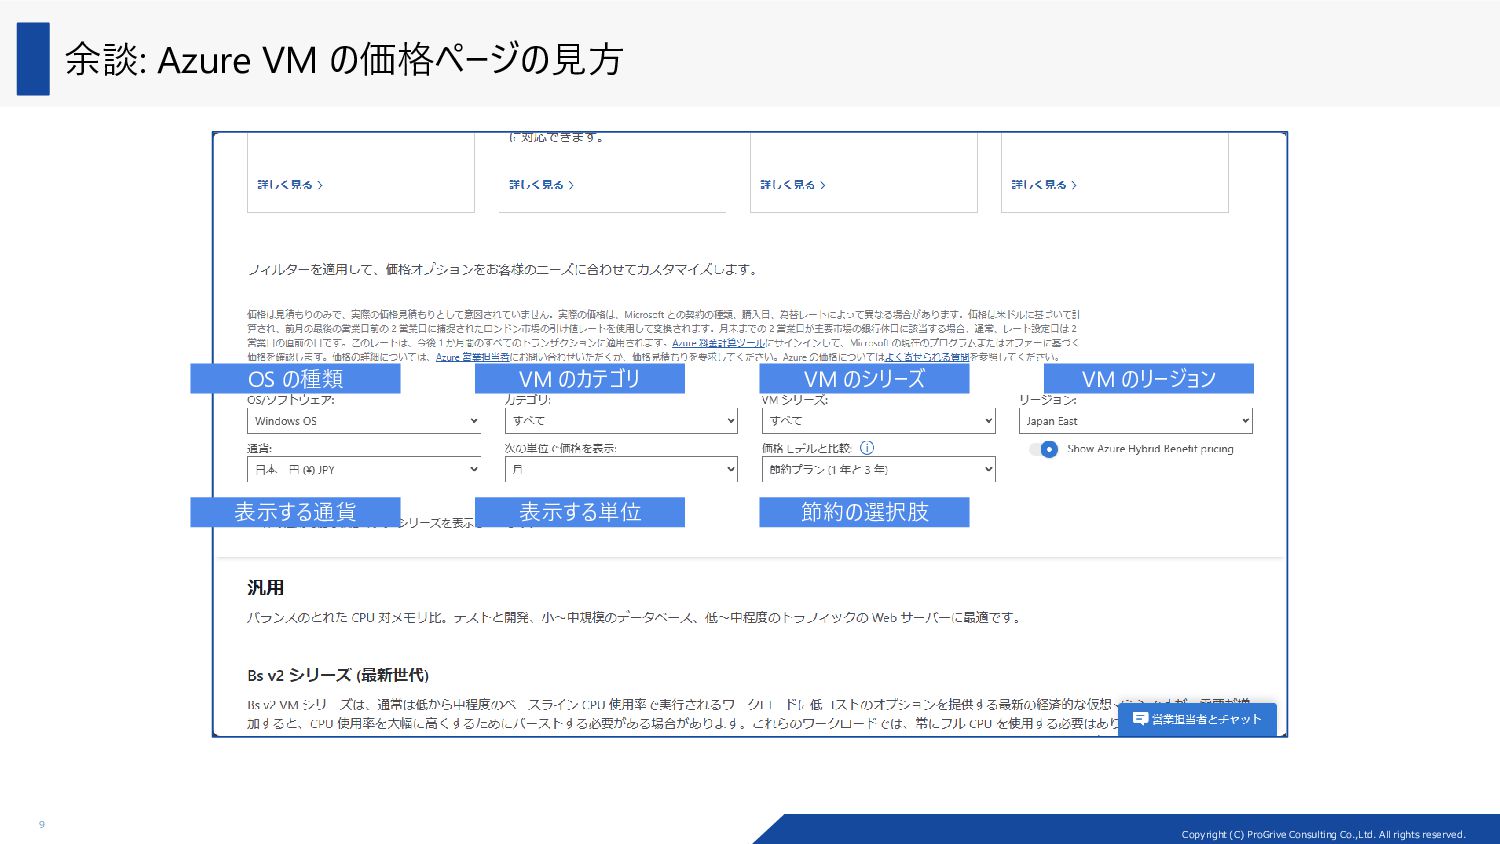
Task: Open the 通貨 dropdown showing JPY
Action: (x=365, y=469)
